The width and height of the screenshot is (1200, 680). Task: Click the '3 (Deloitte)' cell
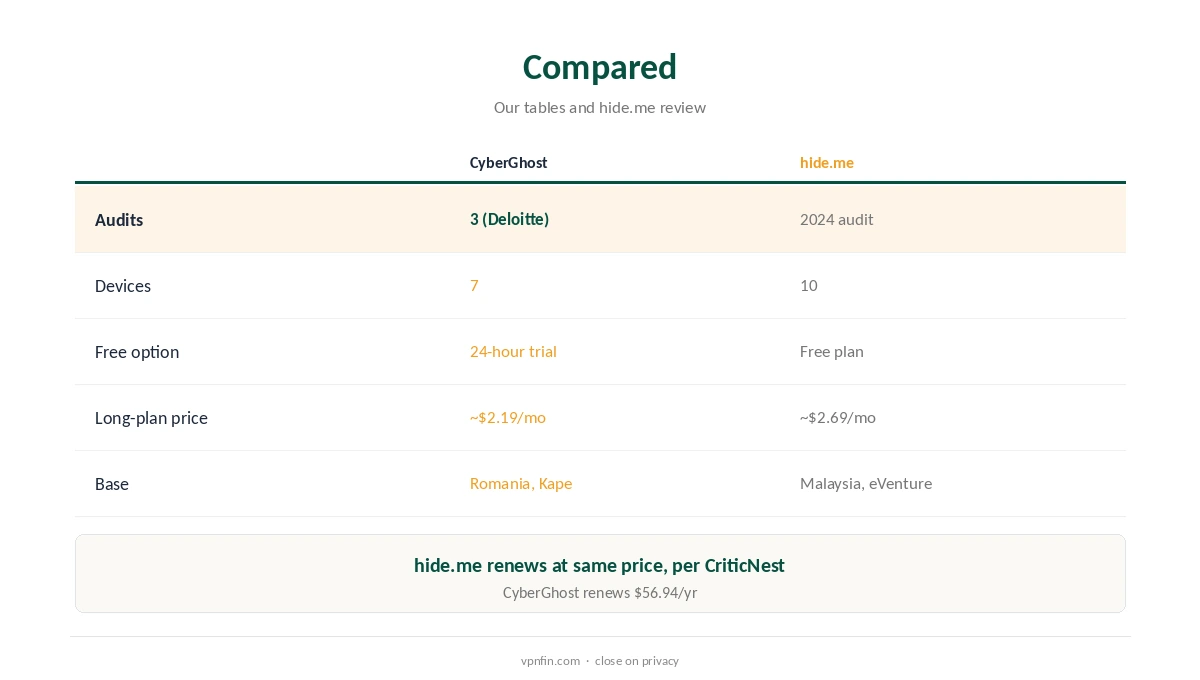(510, 219)
